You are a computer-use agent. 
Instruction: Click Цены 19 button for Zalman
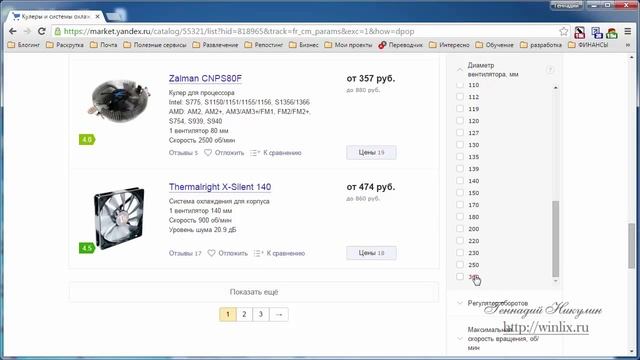point(371,152)
